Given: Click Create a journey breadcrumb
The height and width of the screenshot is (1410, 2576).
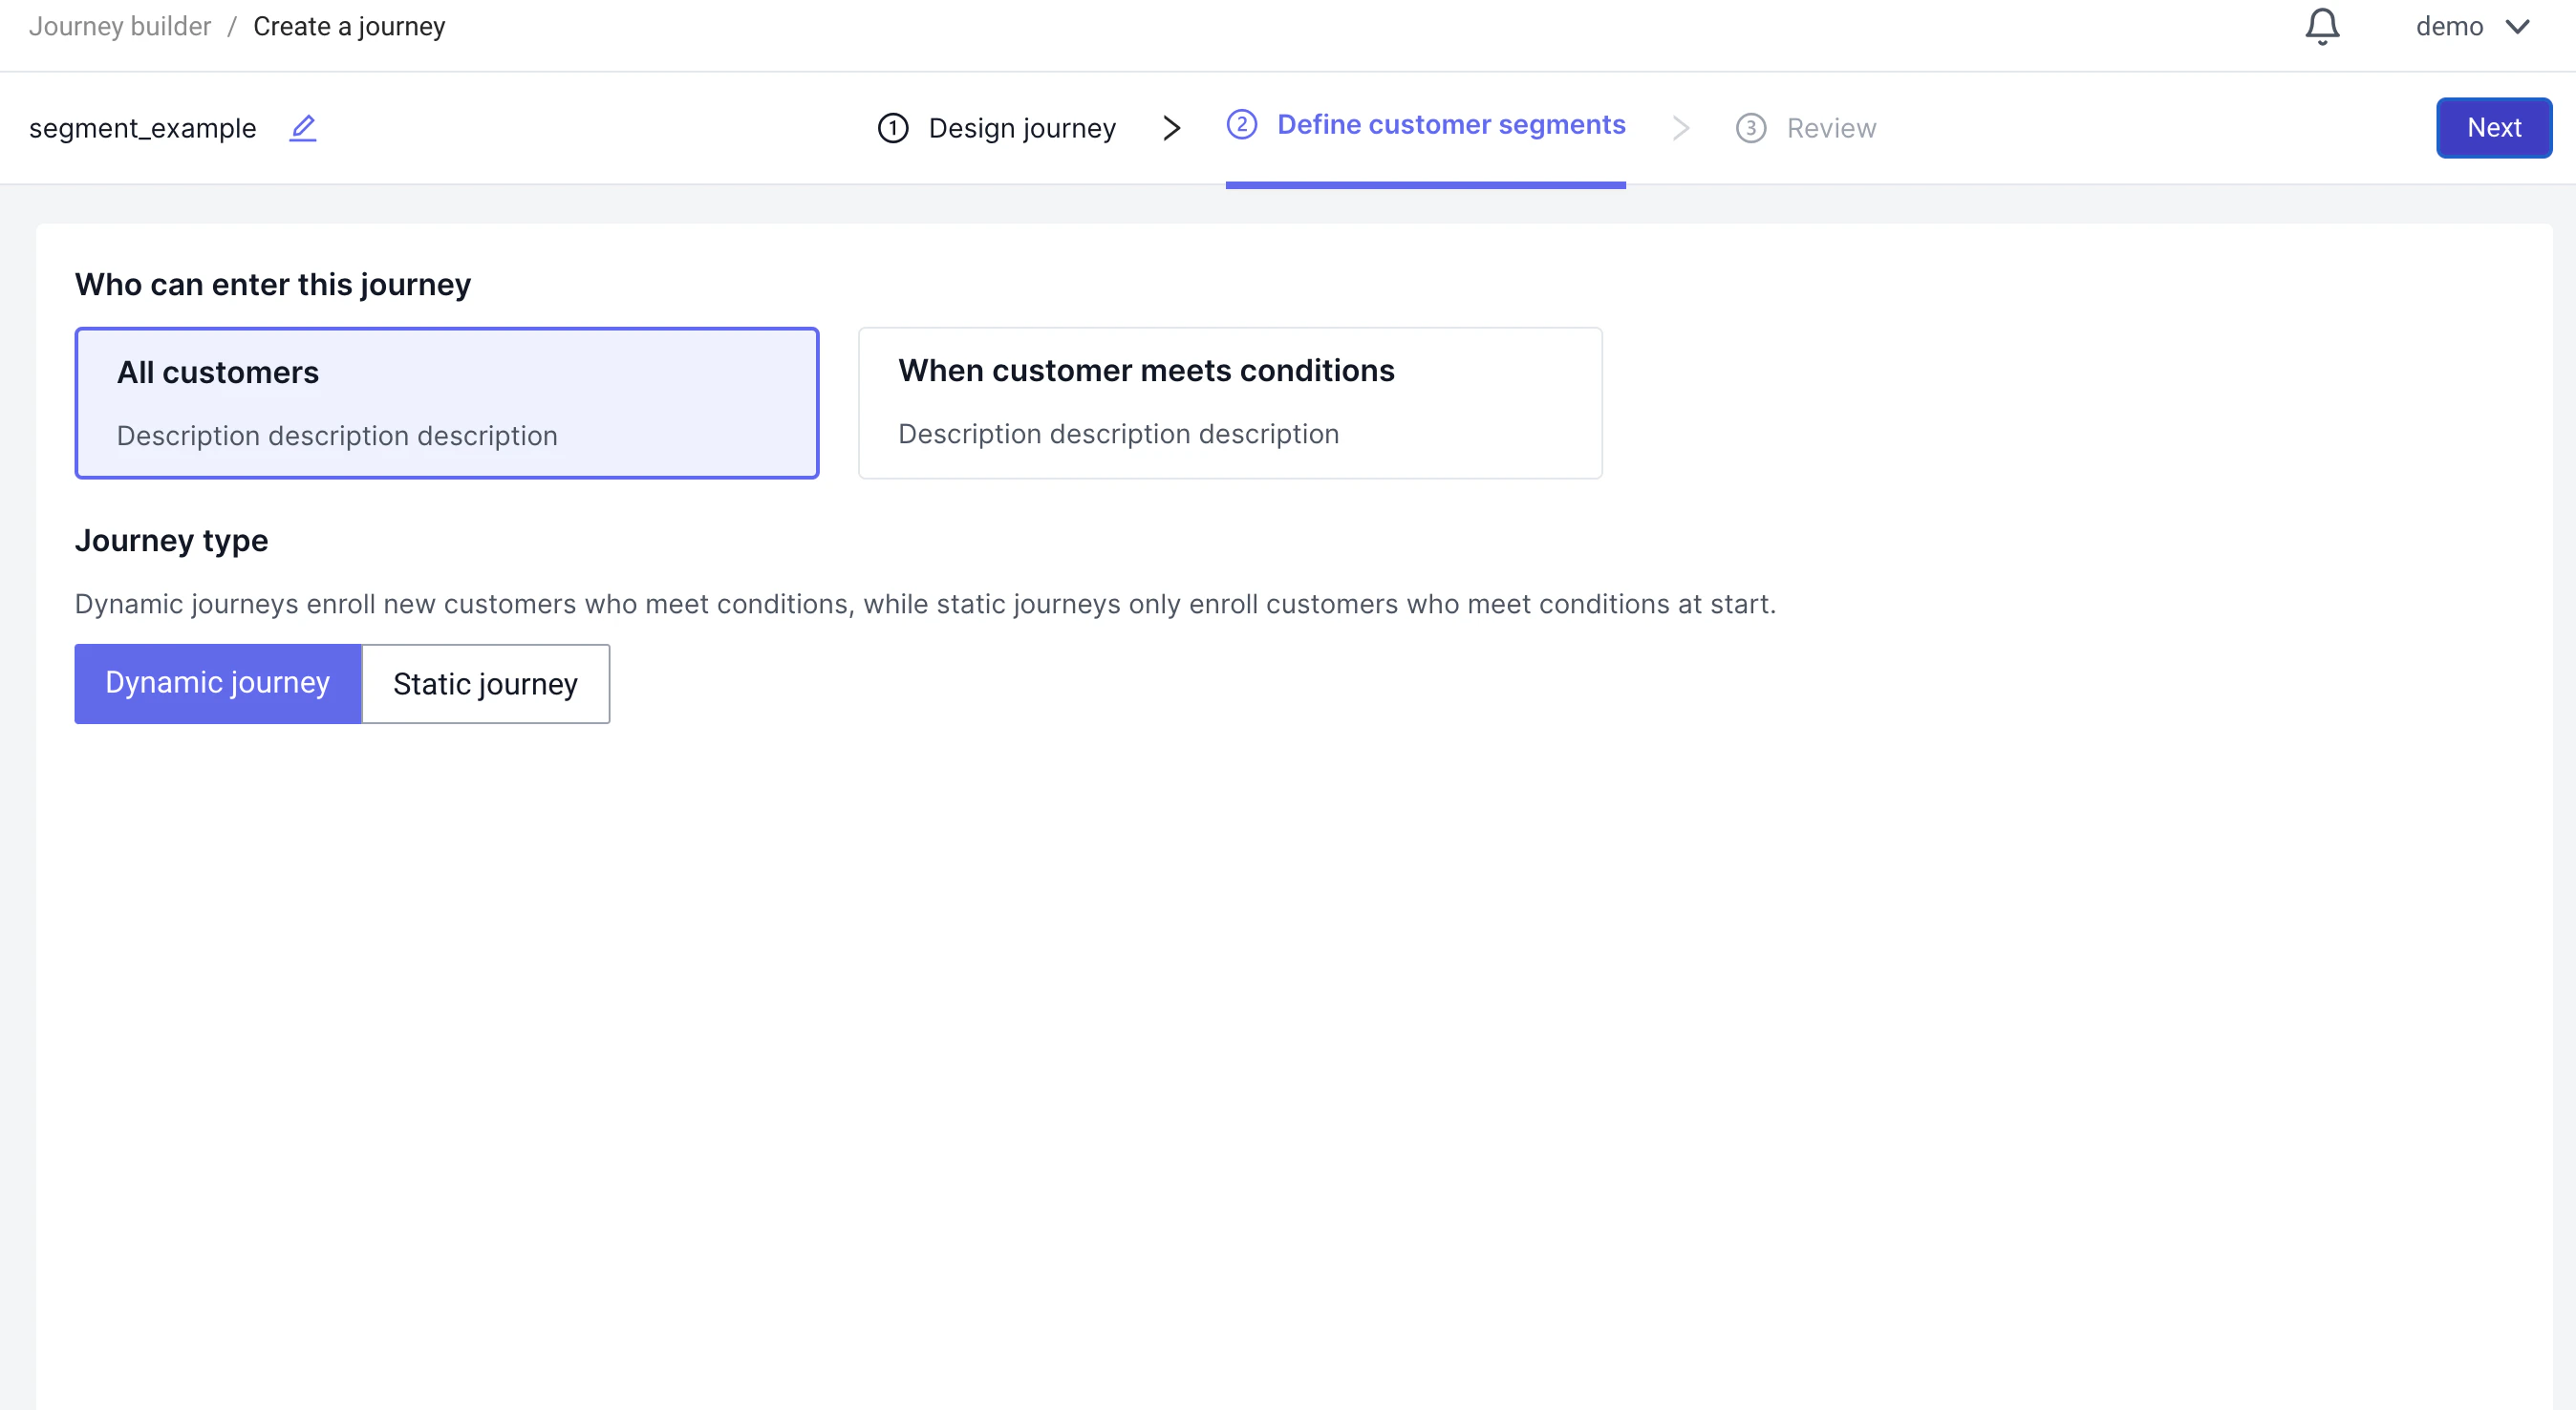Looking at the screenshot, I should tap(349, 26).
